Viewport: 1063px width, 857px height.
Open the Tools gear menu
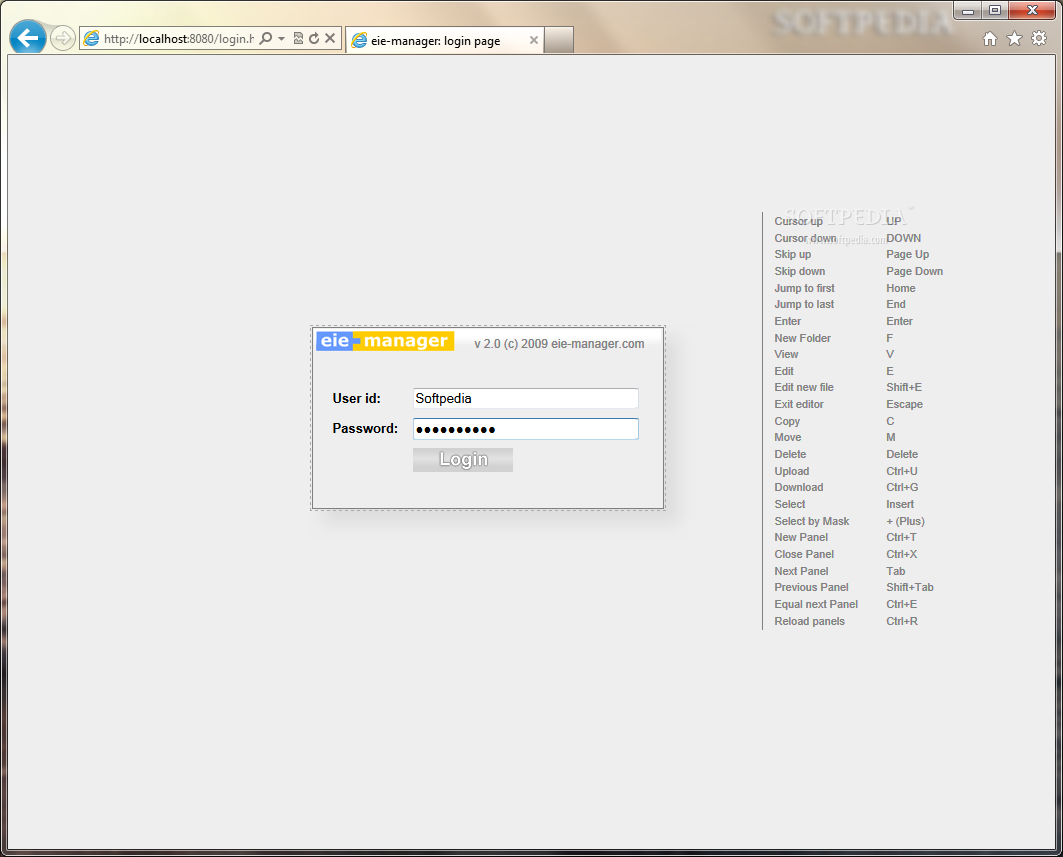click(x=1039, y=39)
